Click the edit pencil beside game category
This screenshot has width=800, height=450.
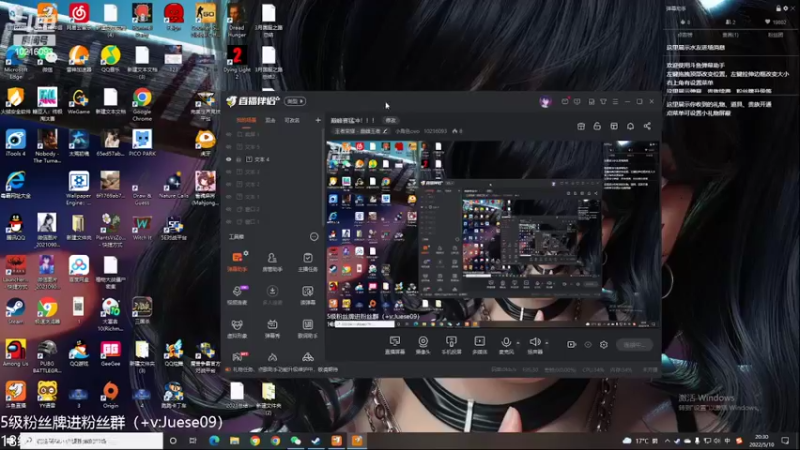385,131
